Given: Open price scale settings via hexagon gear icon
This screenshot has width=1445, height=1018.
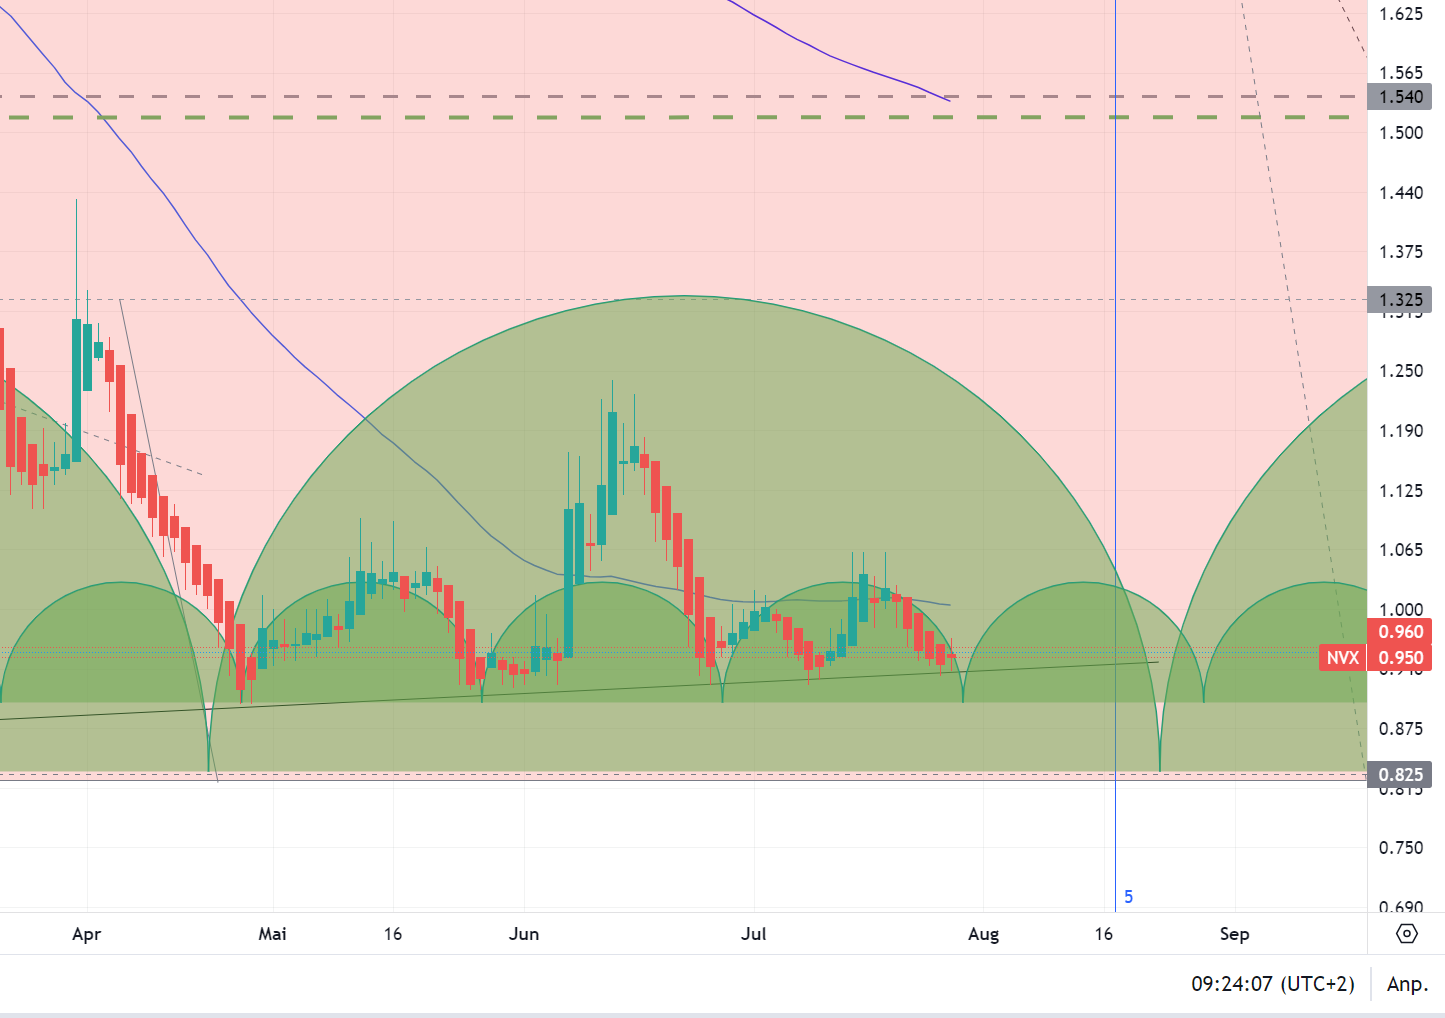Looking at the screenshot, I should pos(1408,933).
